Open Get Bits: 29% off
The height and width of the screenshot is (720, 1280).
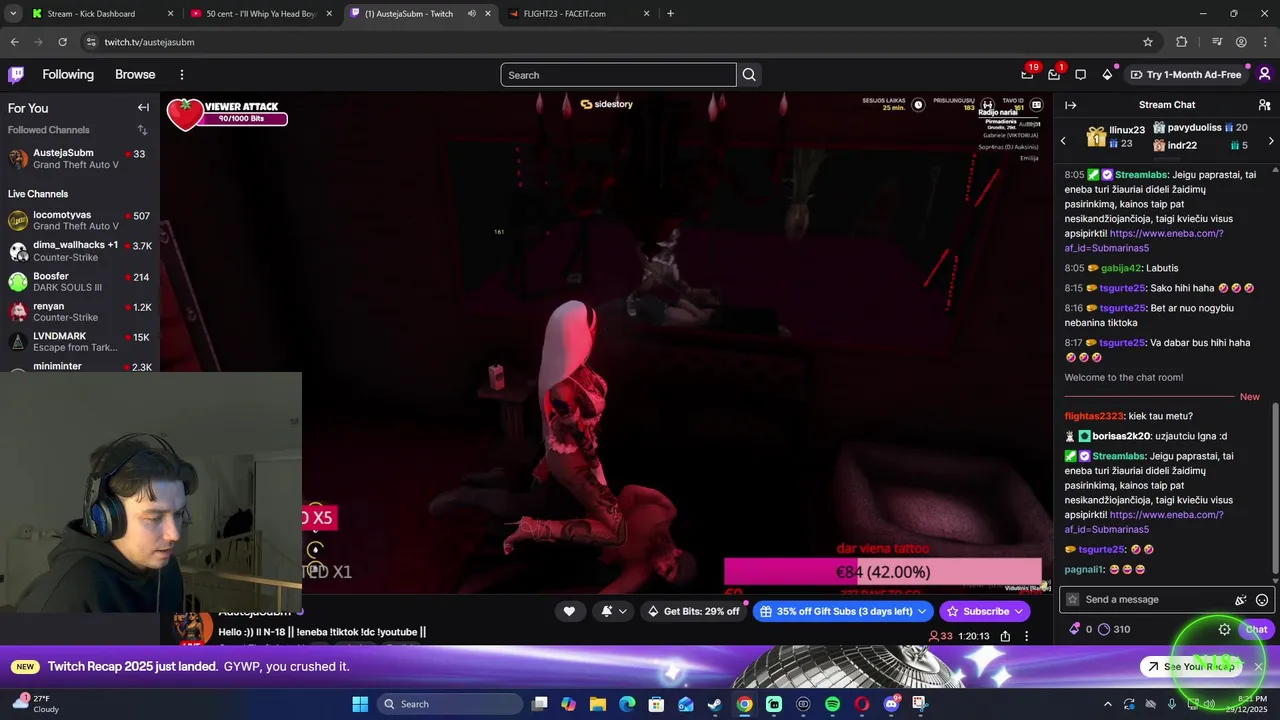click(693, 611)
